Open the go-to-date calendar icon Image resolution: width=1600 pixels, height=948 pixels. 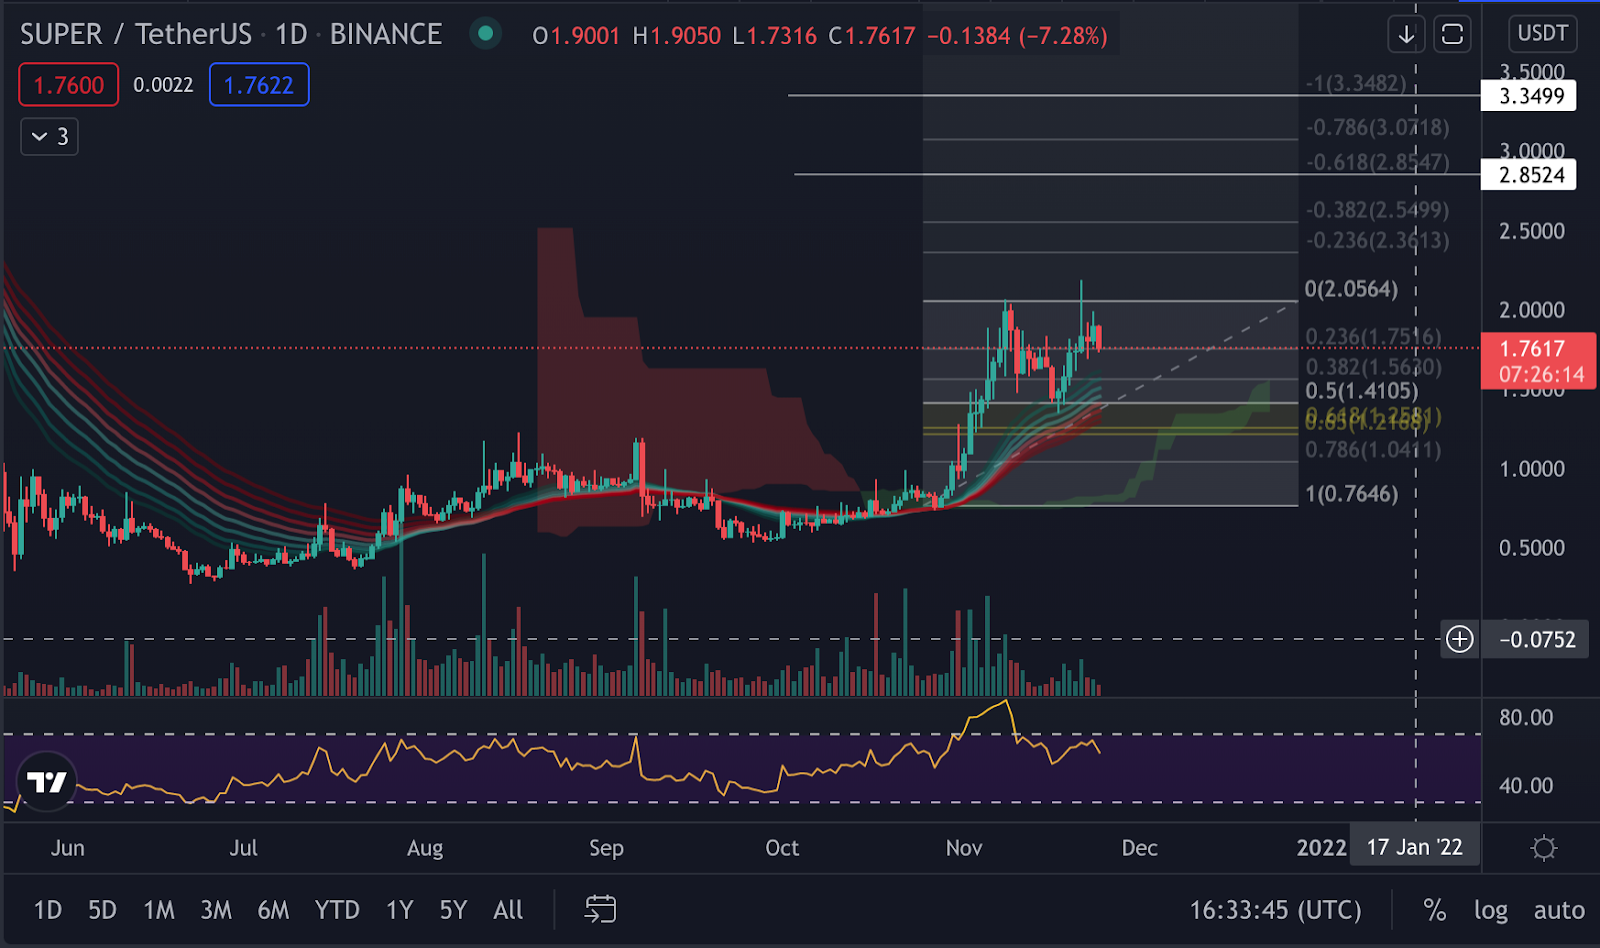(x=600, y=909)
